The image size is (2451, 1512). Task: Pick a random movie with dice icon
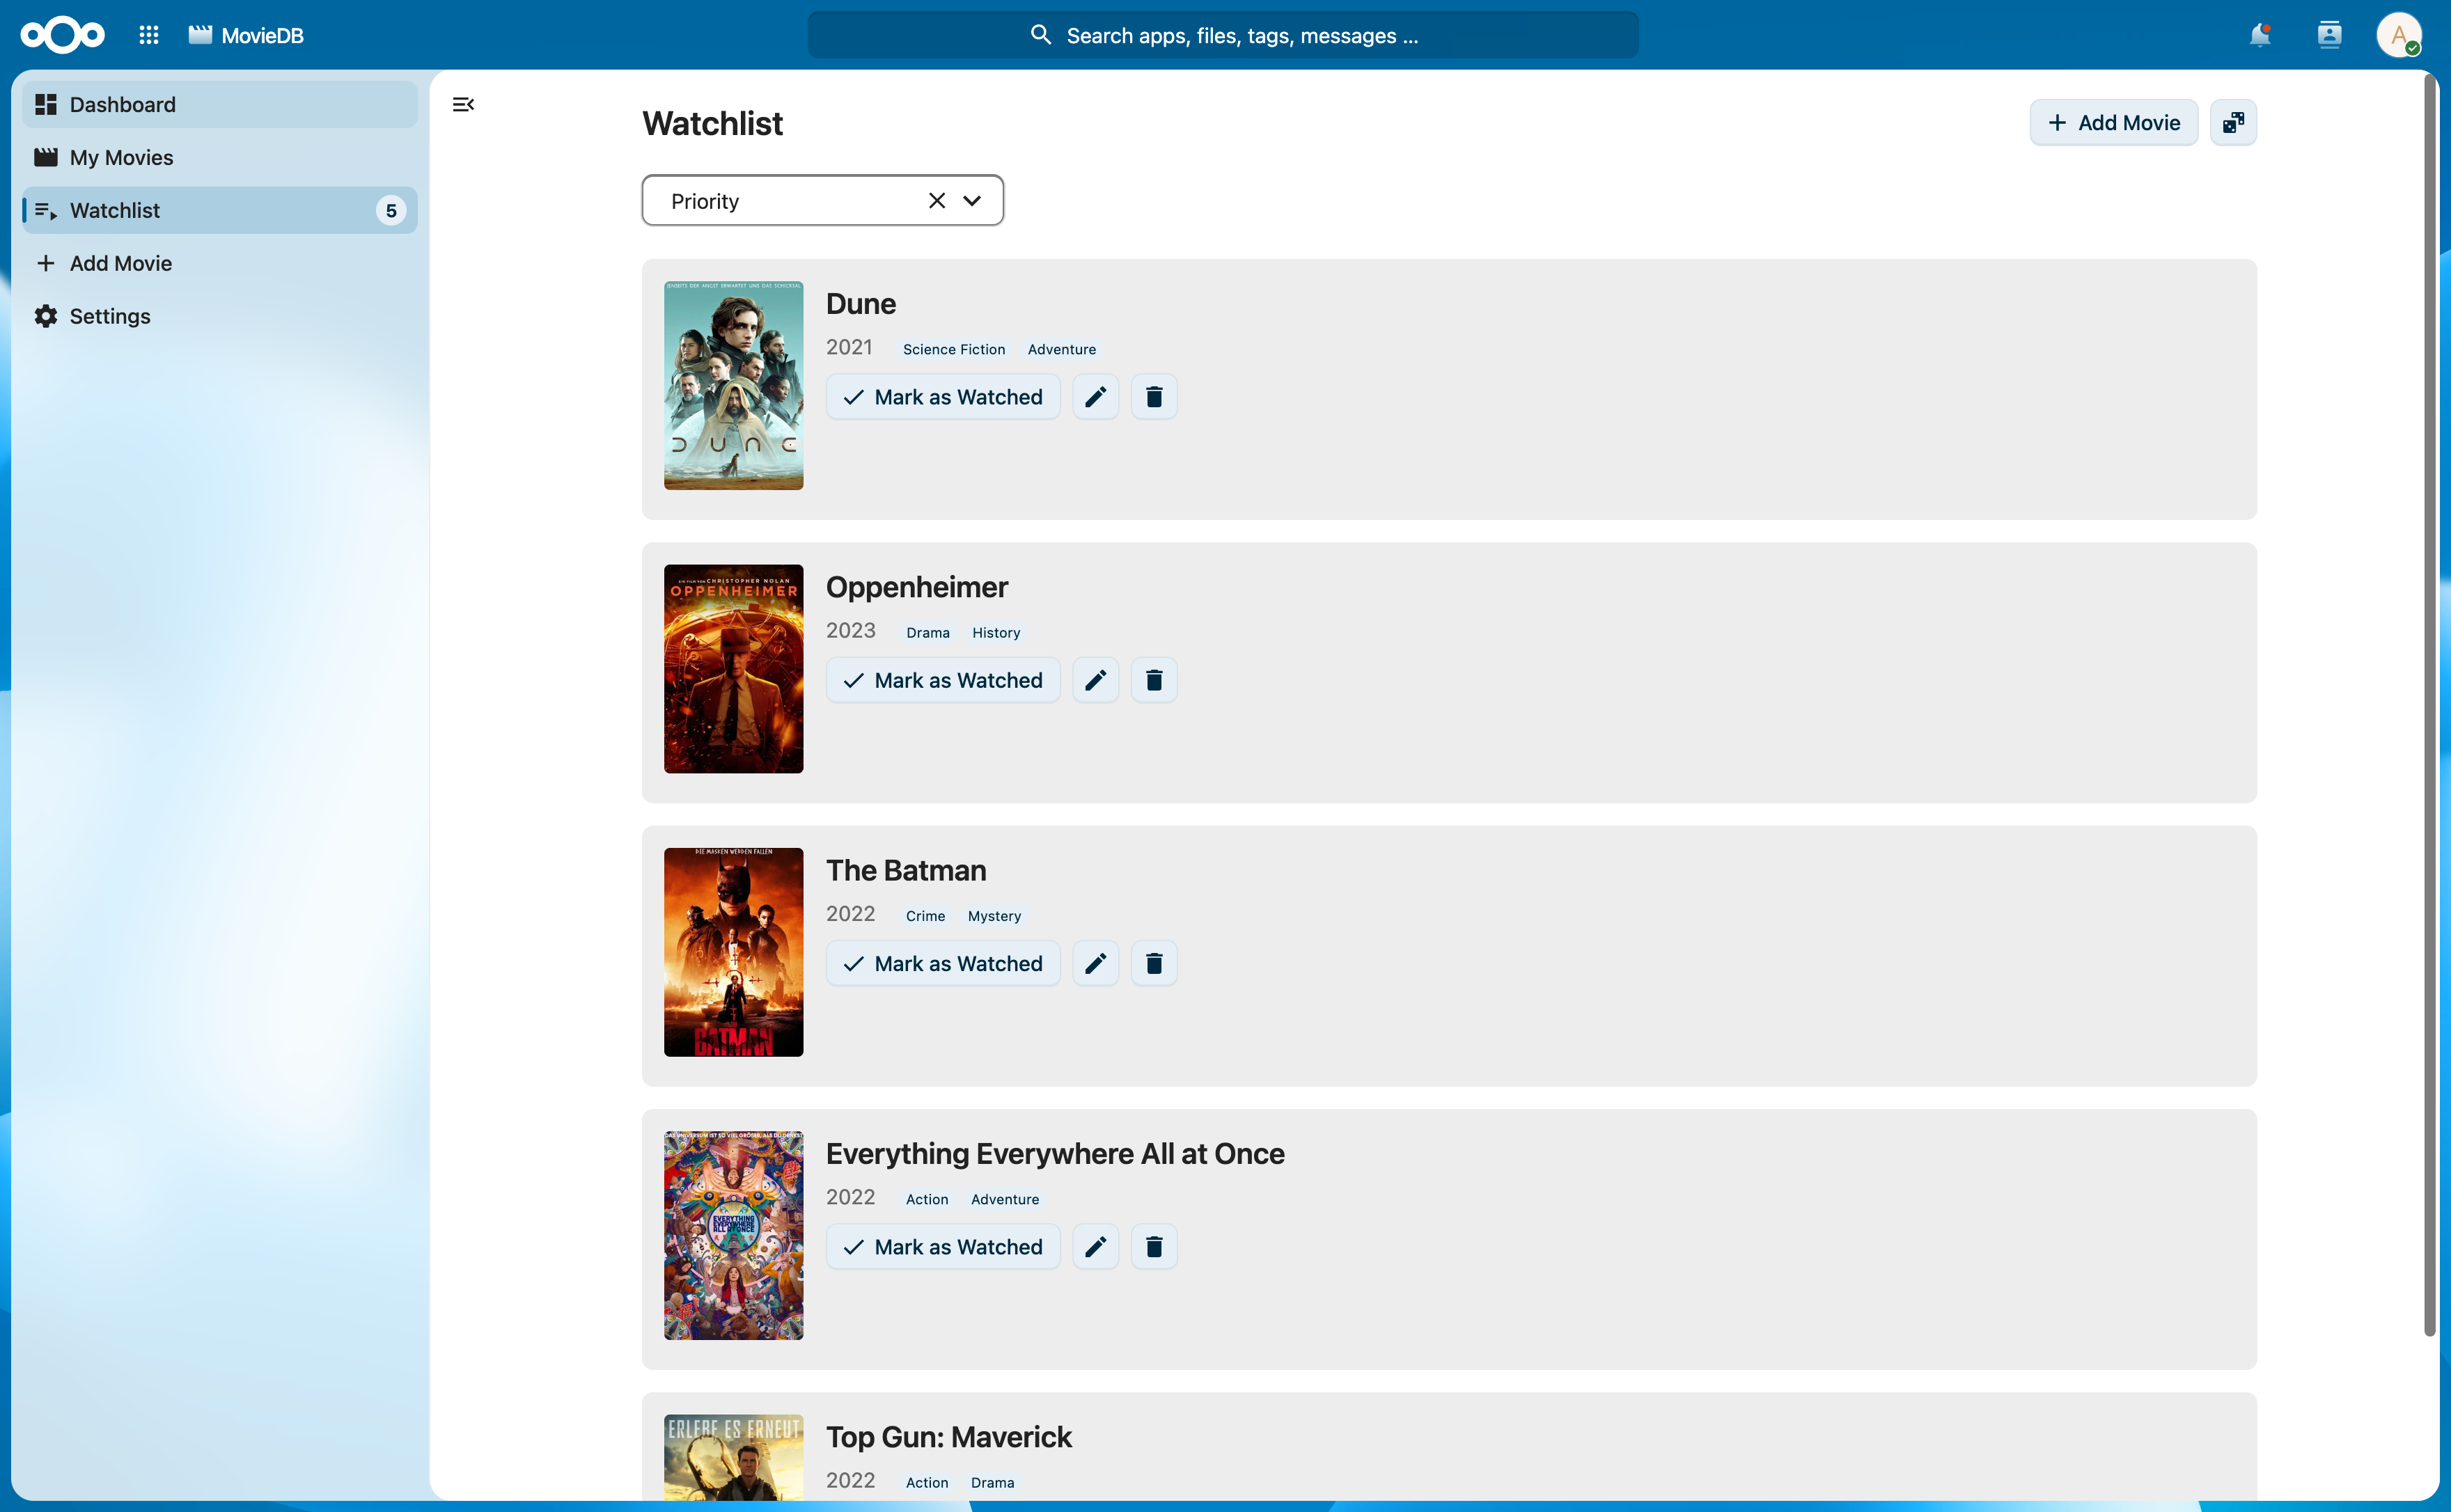click(2233, 122)
